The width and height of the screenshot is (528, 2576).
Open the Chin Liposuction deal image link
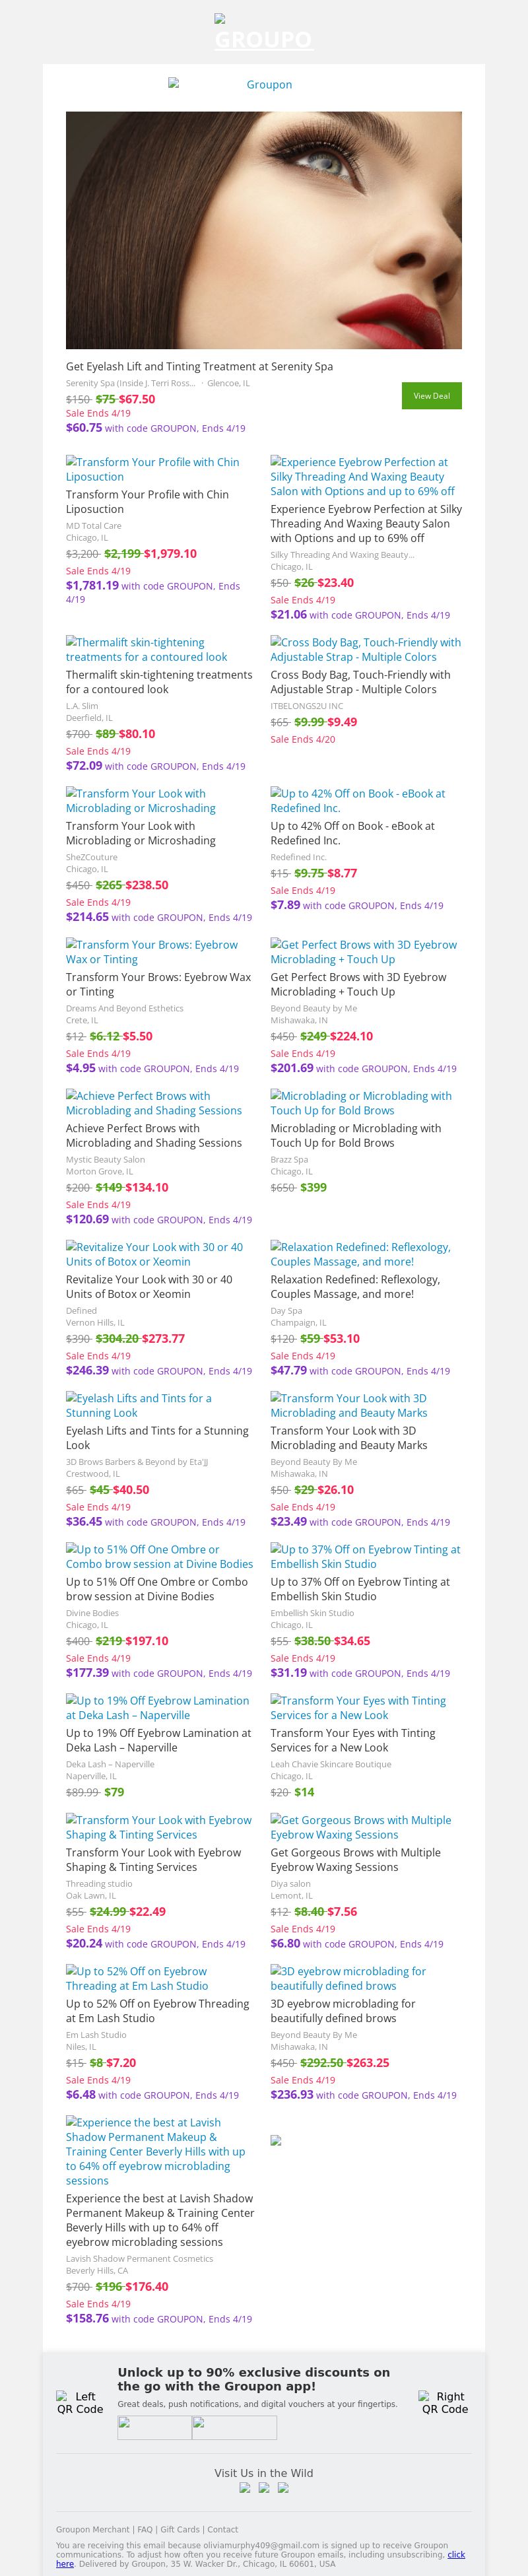click(152, 469)
